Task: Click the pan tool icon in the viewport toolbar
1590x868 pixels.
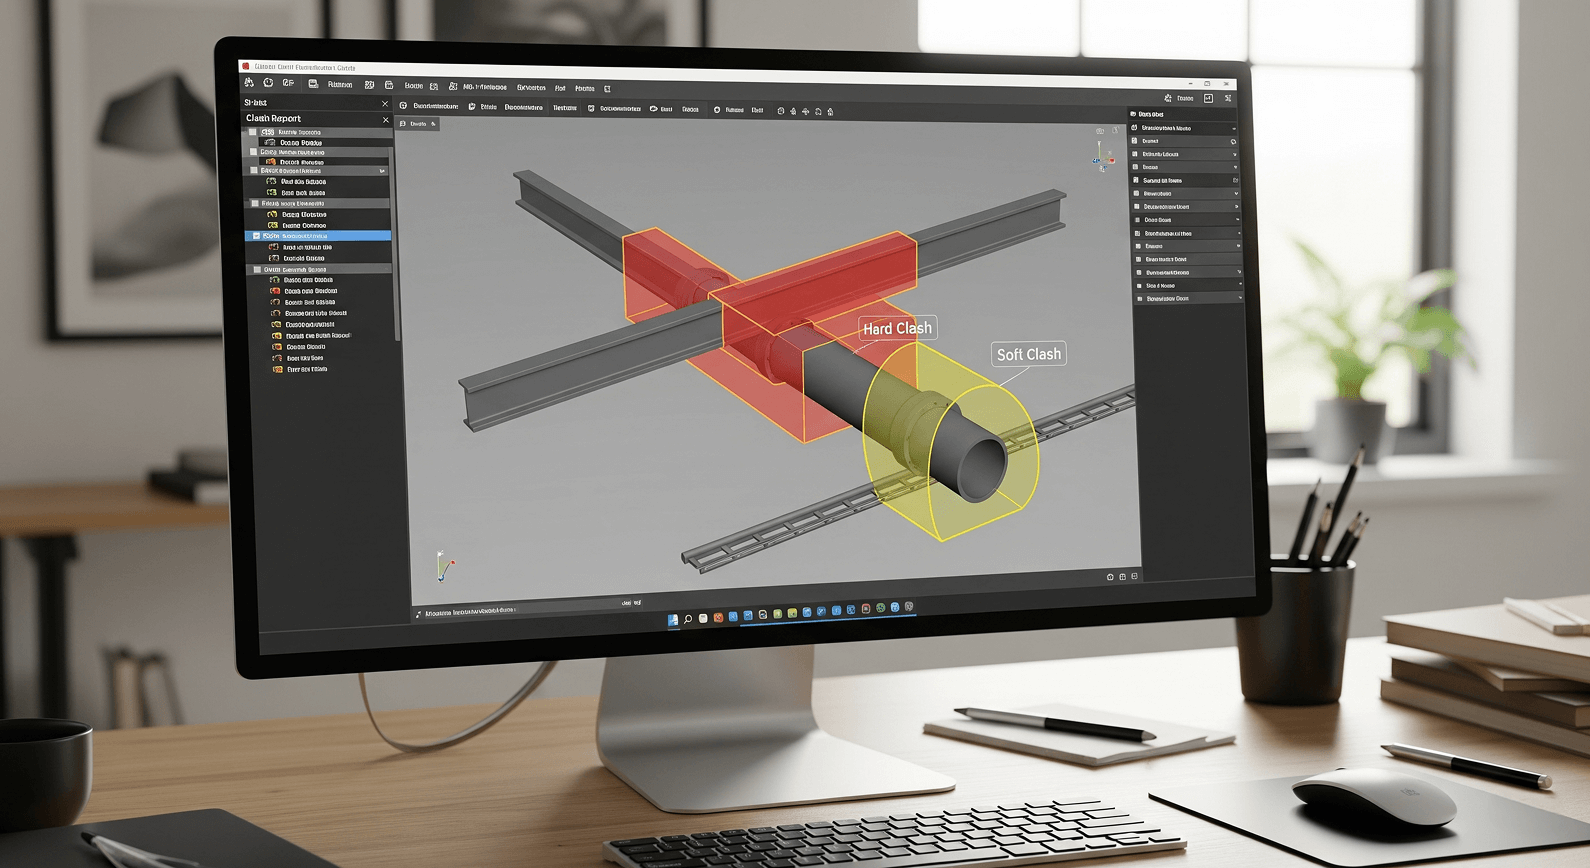Action: pos(805,112)
